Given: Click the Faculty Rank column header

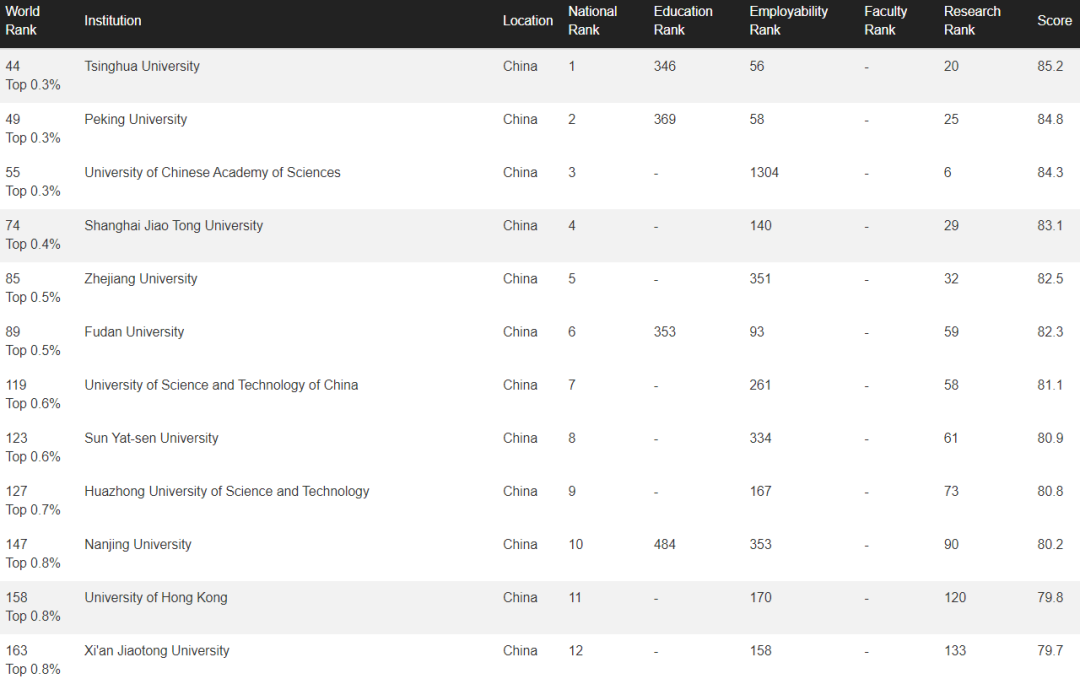Looking at the screenshot, I should (886, 21).
